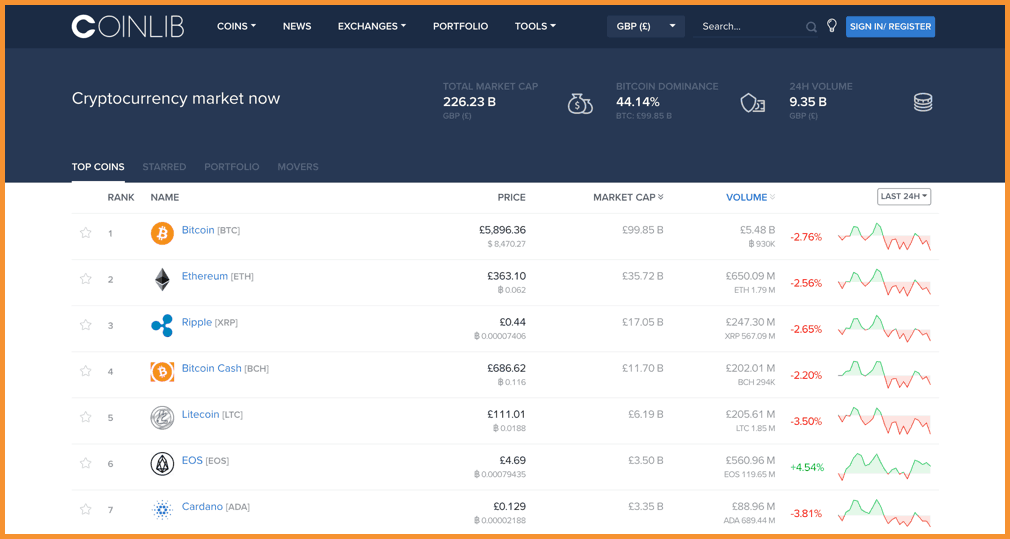Click the -2.76% Bitcoin change value

pos(806,237)
